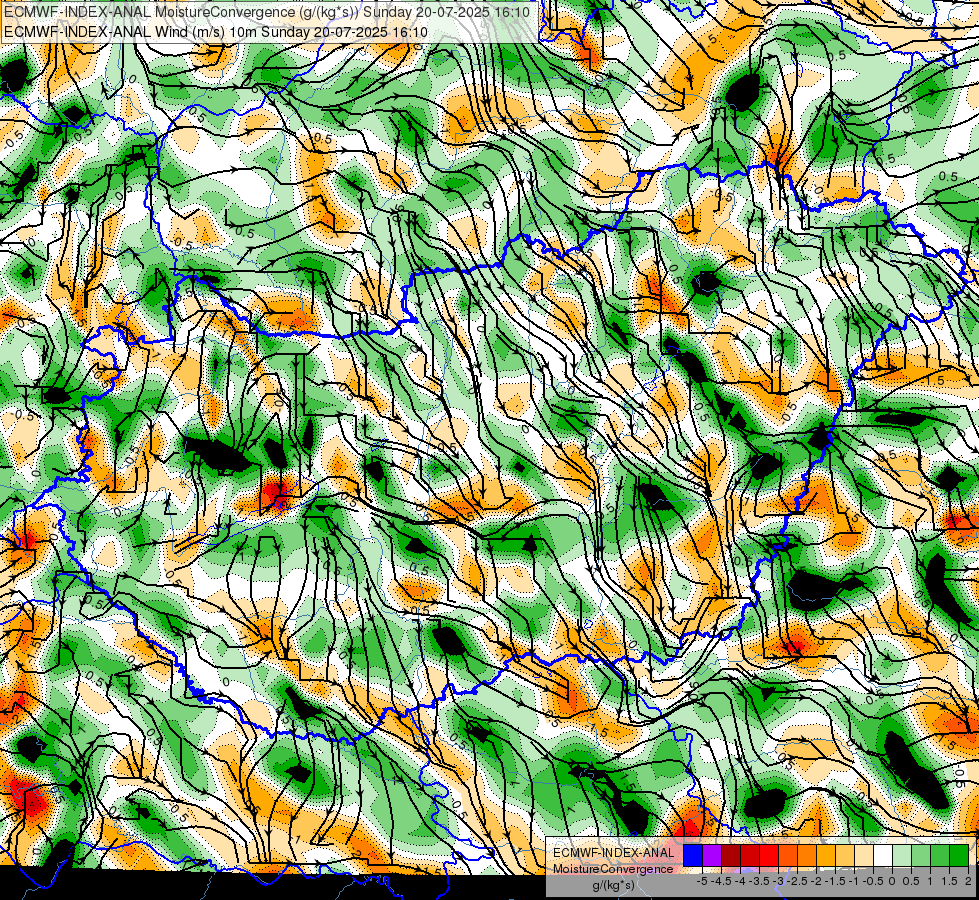
Task: Click the legend scale value 1
Action: (930, 881)
